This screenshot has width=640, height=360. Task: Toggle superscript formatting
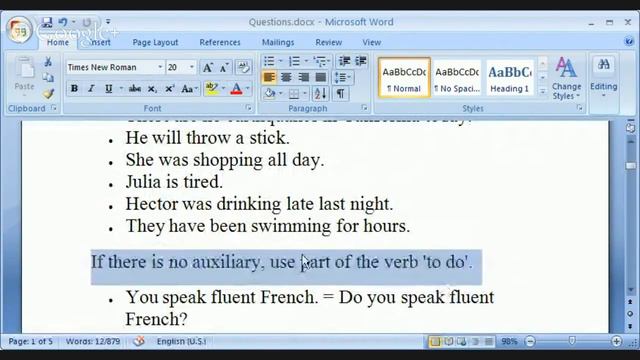(x=169, y=88)
